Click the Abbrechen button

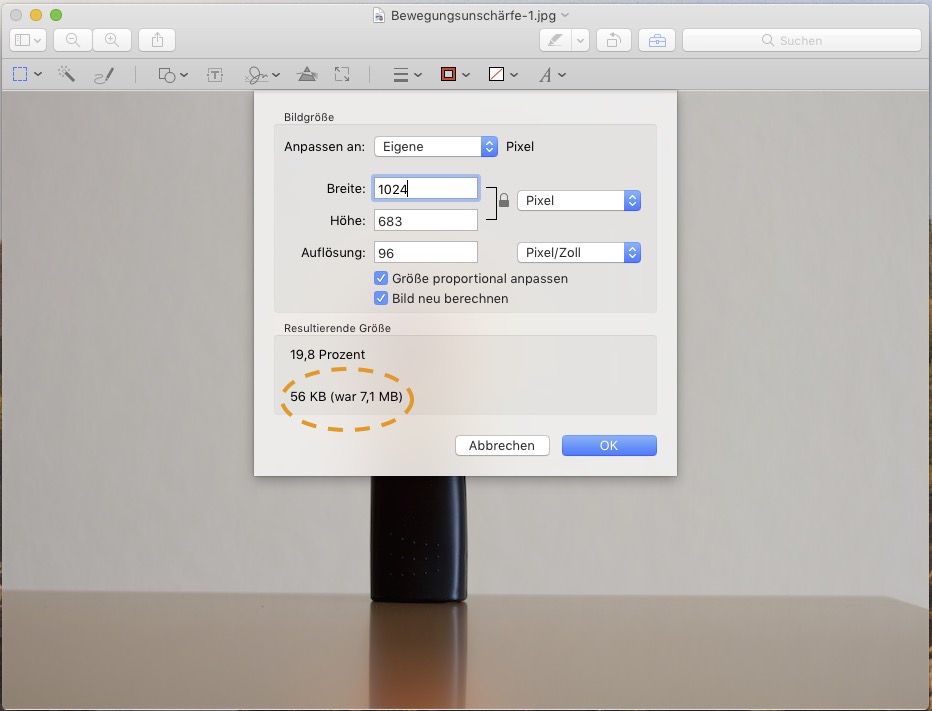[502, 445]
